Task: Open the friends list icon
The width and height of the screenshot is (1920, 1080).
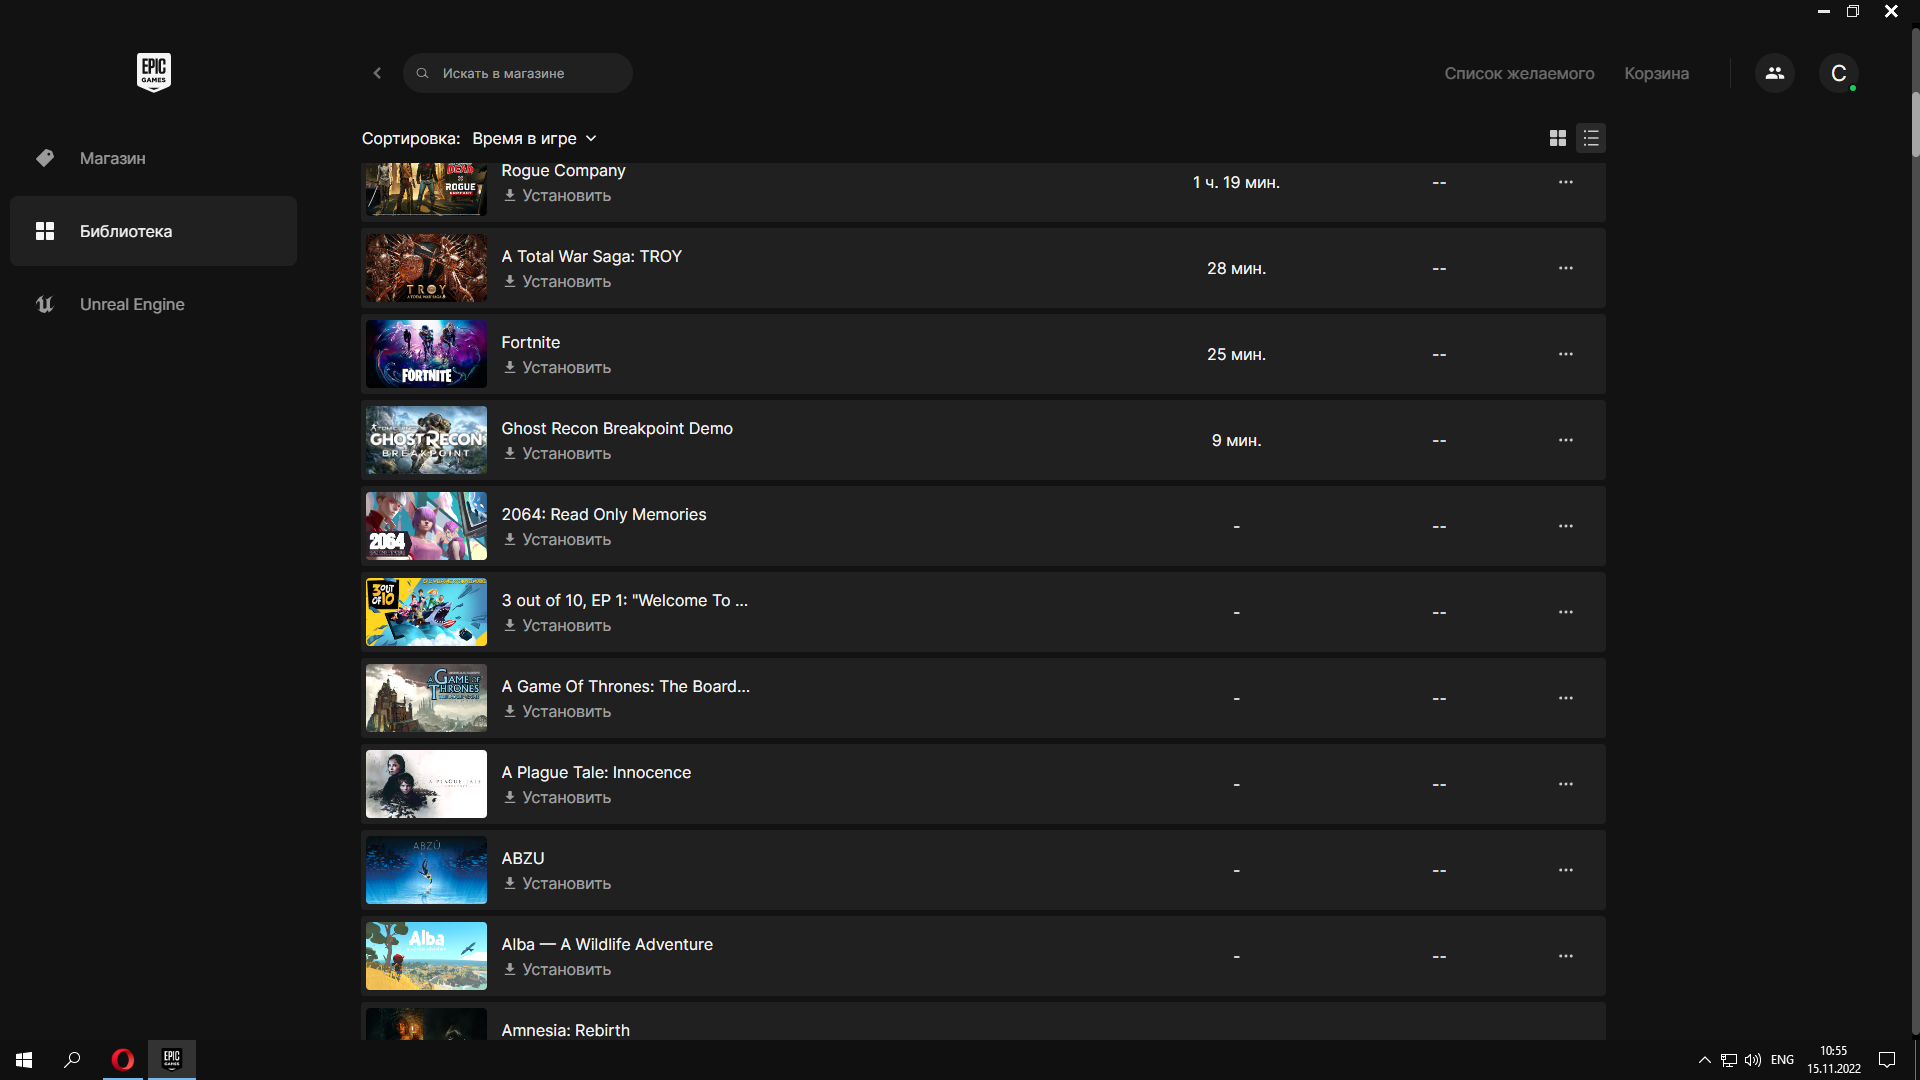Action: 1775,73
